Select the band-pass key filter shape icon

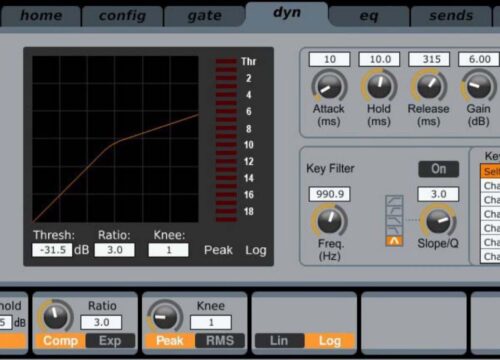pos(394,241)
